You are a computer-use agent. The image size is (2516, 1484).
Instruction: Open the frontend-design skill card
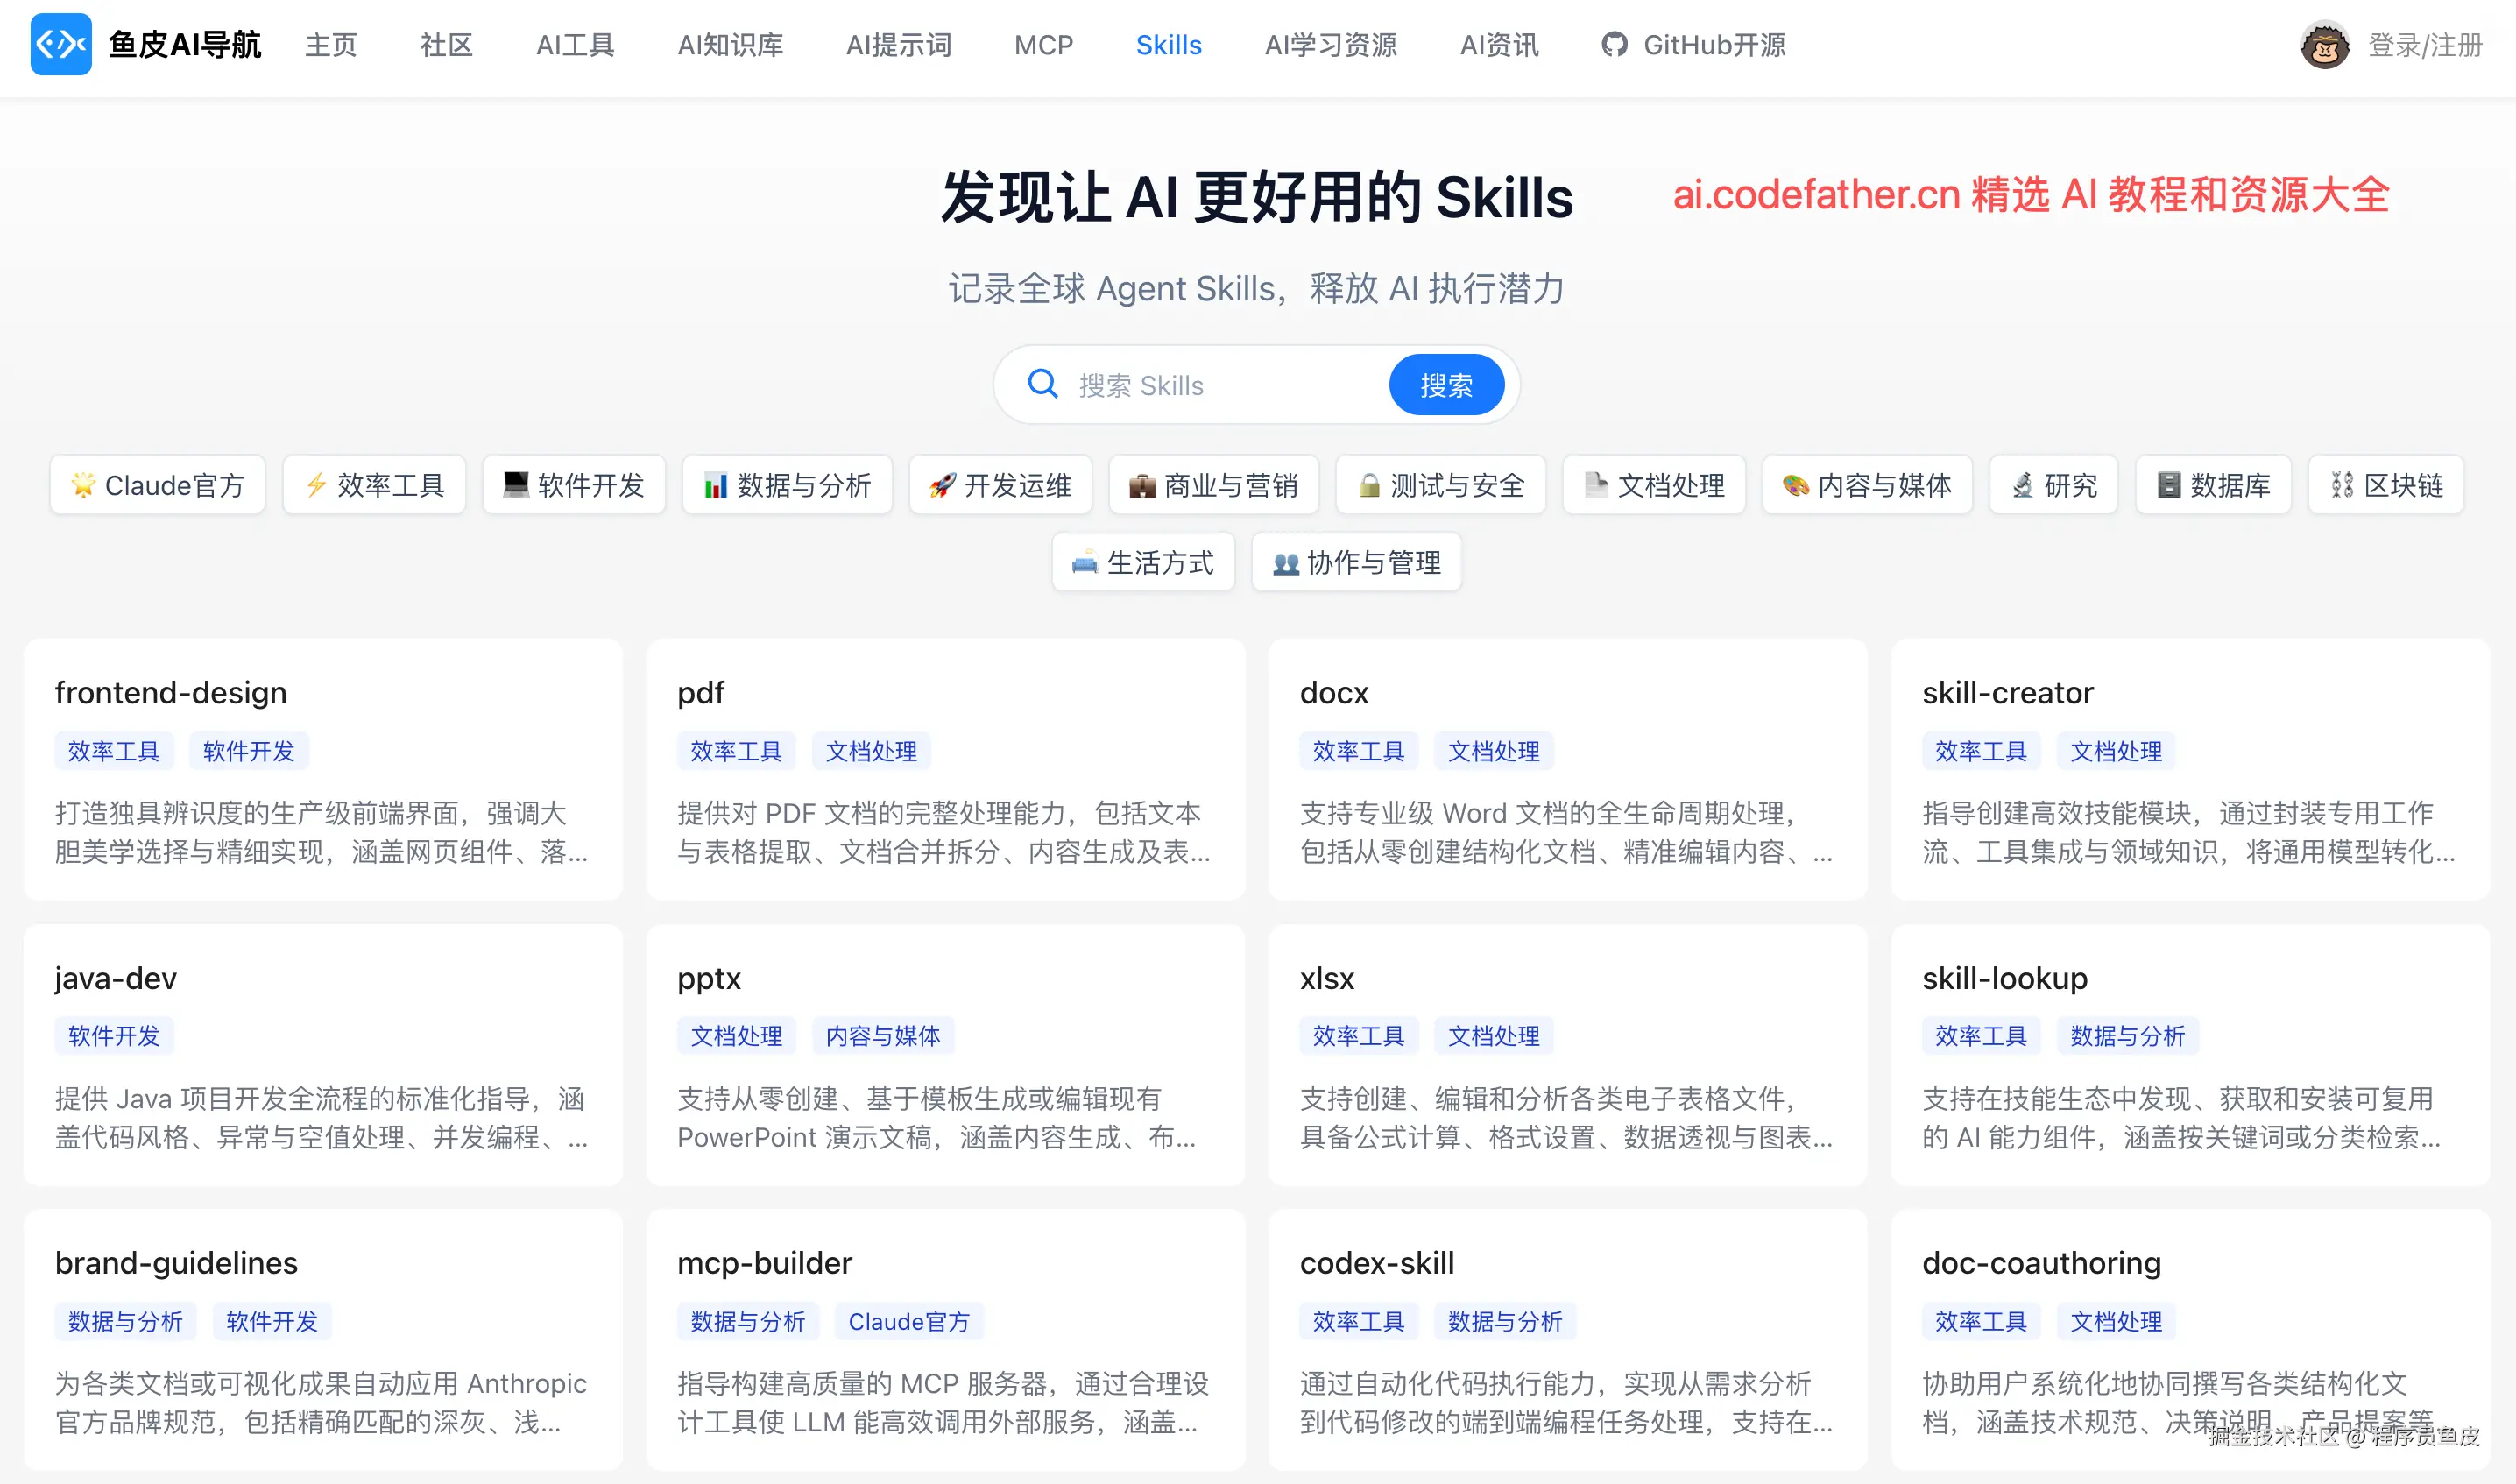pyautogui.click(x=171, y=692)
